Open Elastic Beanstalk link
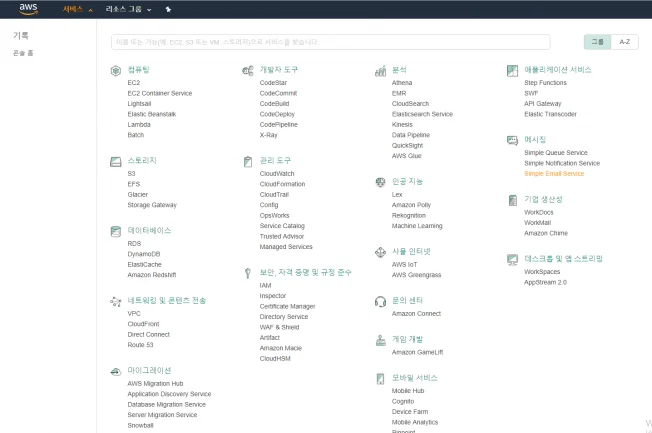The image size is (652, 433). [152, 114]
